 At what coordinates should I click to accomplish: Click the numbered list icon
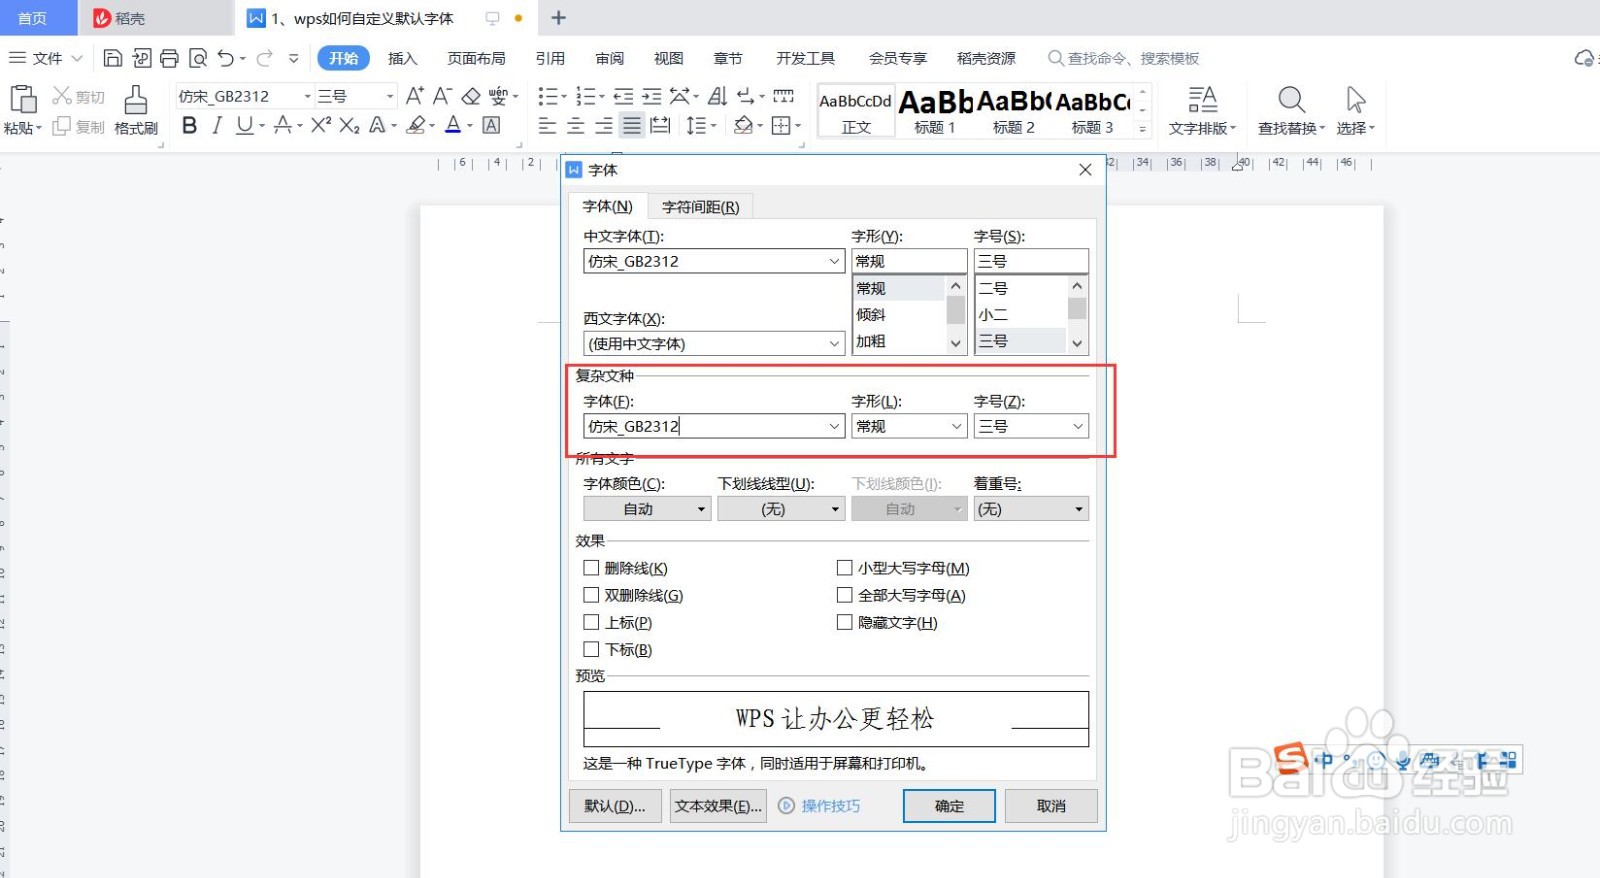point(585,96)
